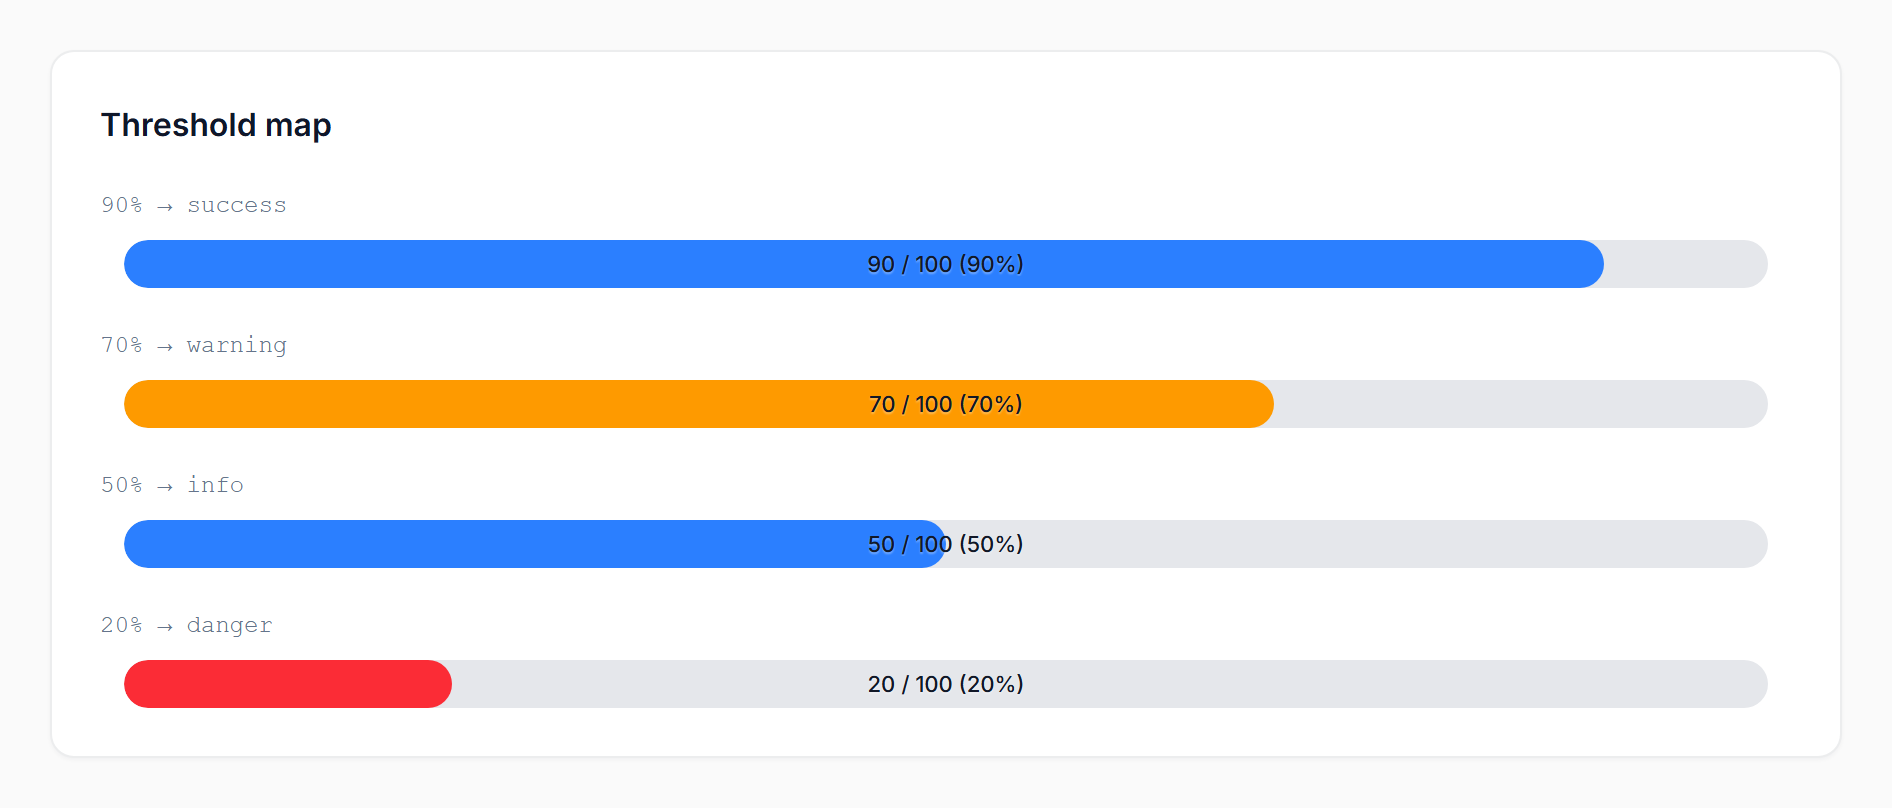Viewport: 1892px width, 808px height.
Task: Click the "50% → info" label
Action: pyautogui.click(x=172, y=485)
